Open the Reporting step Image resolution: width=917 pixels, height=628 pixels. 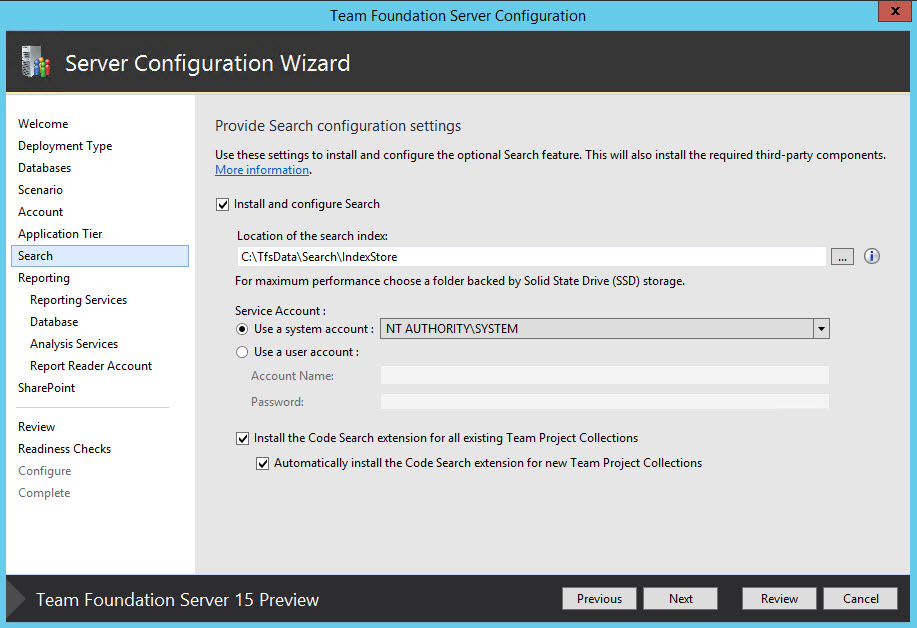pos(44,278)
